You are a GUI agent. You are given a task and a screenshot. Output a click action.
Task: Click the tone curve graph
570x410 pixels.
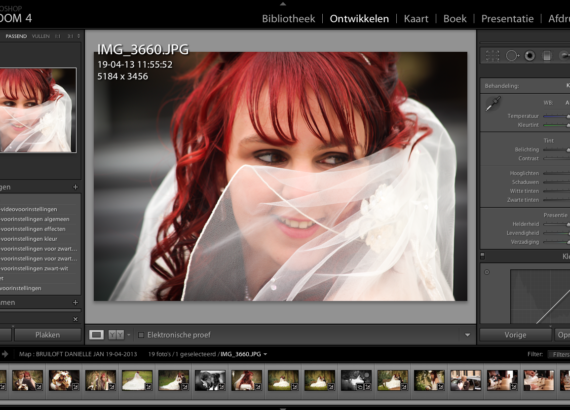click(540, 296)
